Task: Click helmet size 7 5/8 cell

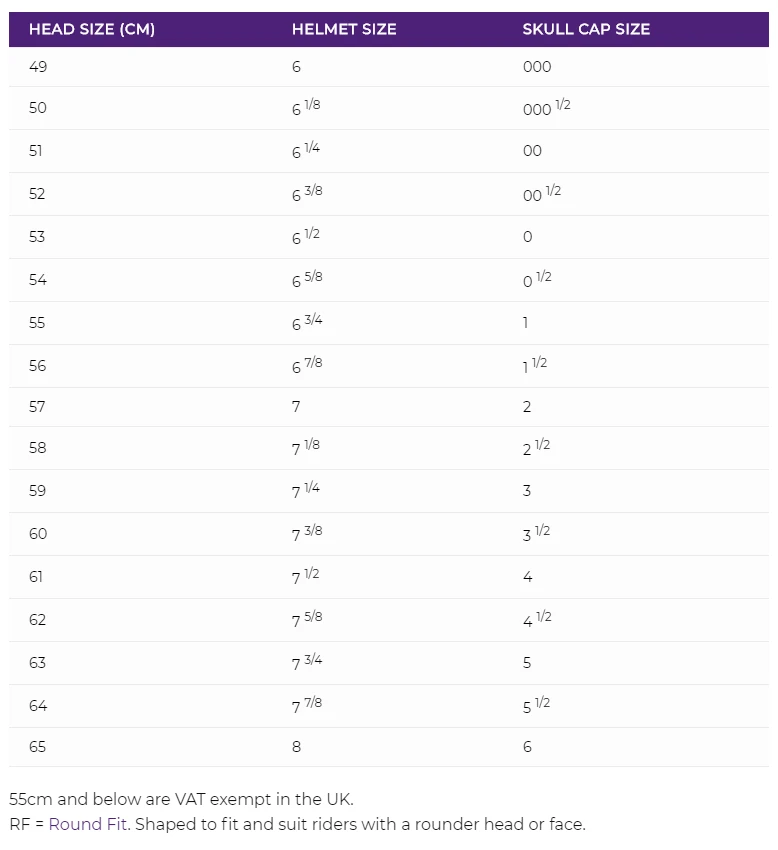Action: pyautogui.click(x=307, y=620)
